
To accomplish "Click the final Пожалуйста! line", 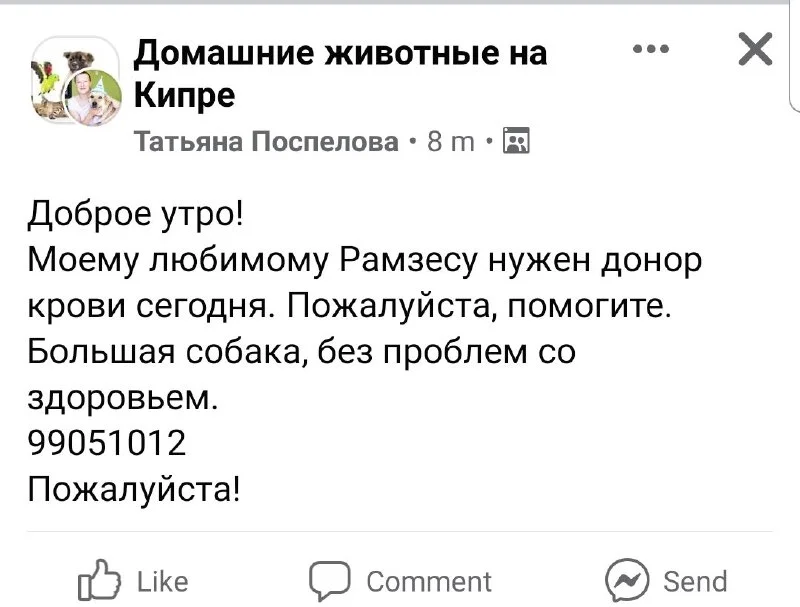I will [x=134, y=490].
